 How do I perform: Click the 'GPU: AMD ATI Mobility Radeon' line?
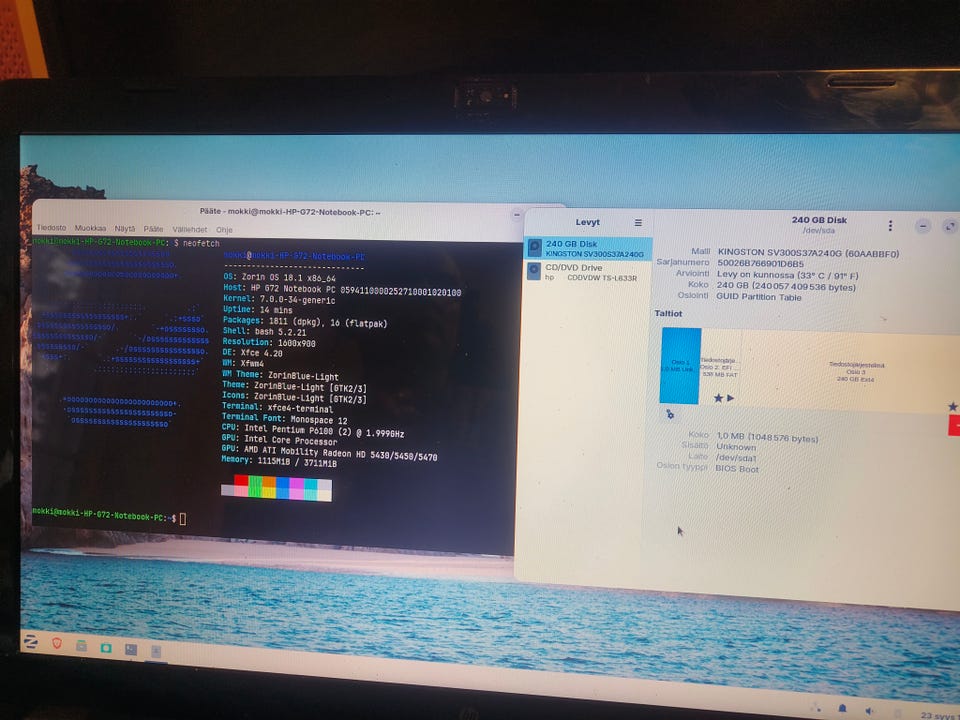(329, 453)
